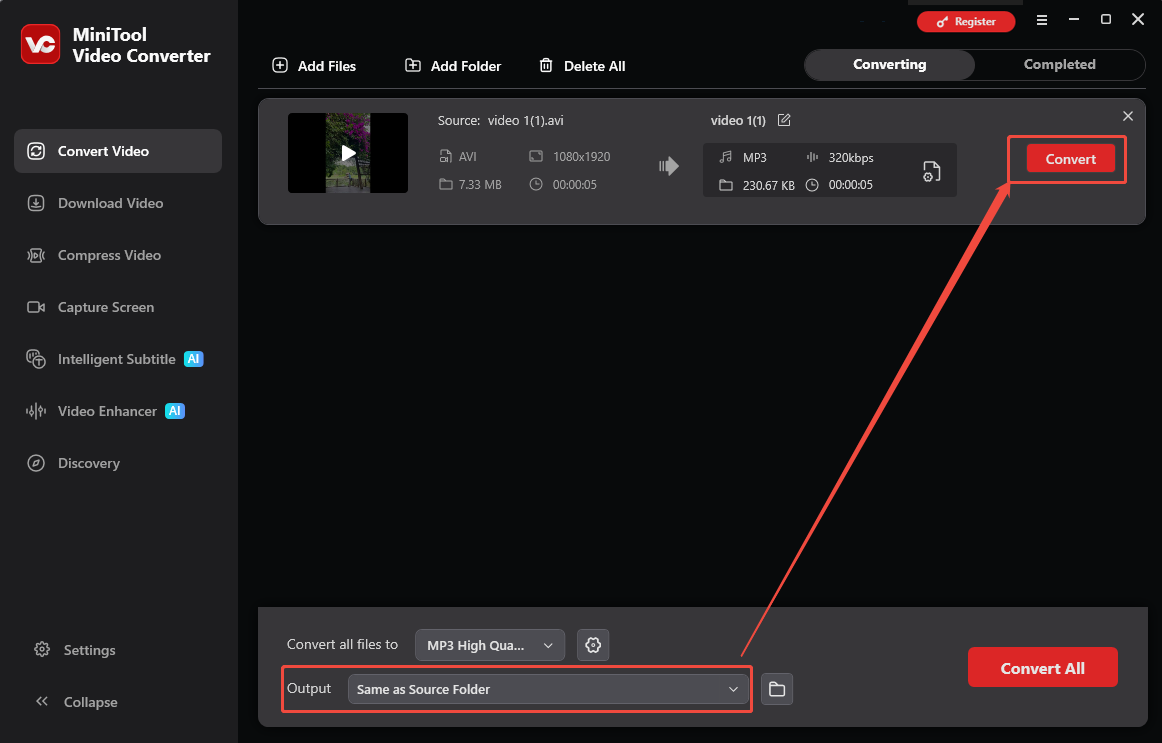1162x743 pixels.
Task: Click the 230.67 KB output size
Action: [768, 185]
